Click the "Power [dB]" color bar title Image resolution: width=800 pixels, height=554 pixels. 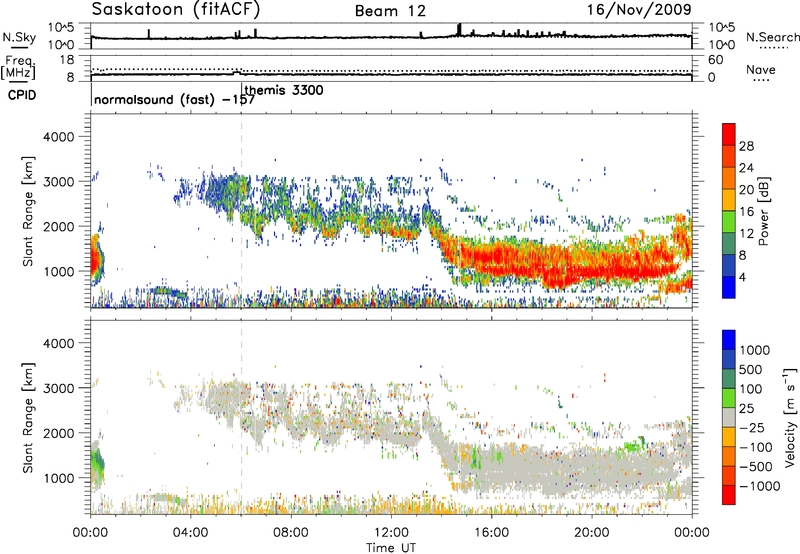[x=763, y=211]
